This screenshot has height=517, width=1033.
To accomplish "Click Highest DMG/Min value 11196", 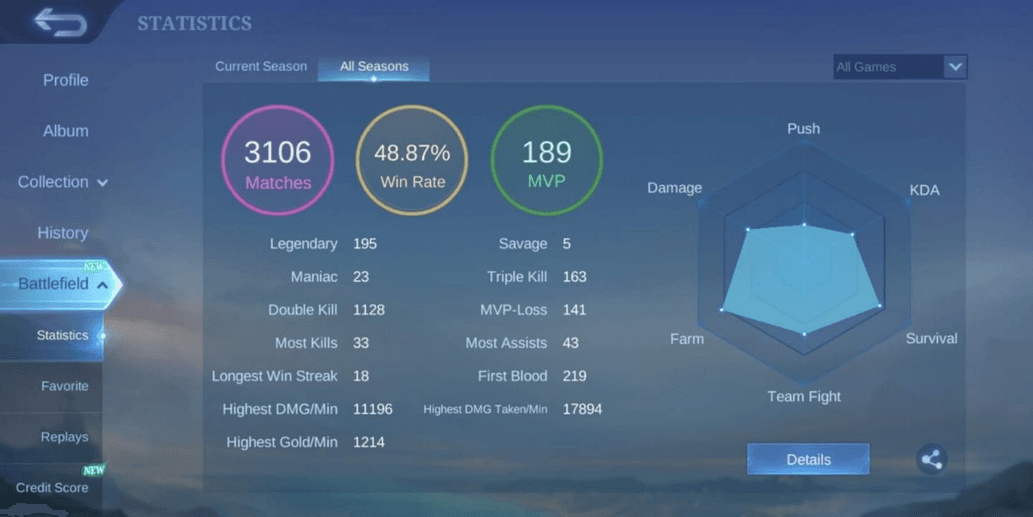I will coord(373,409).
